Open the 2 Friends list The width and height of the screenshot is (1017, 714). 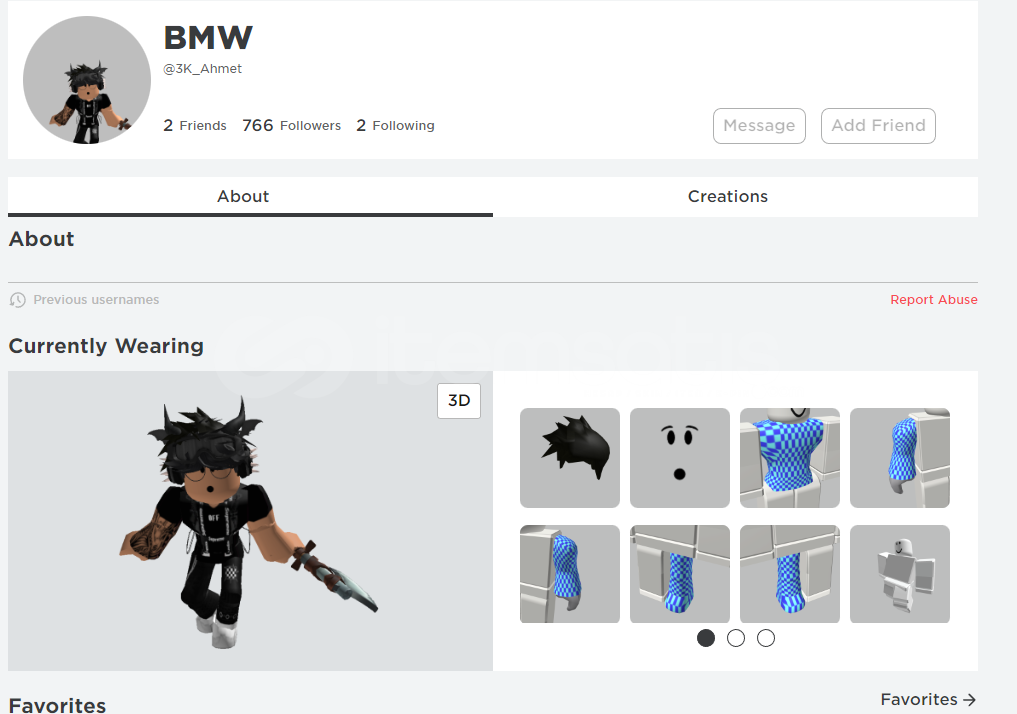coord(195,125)
